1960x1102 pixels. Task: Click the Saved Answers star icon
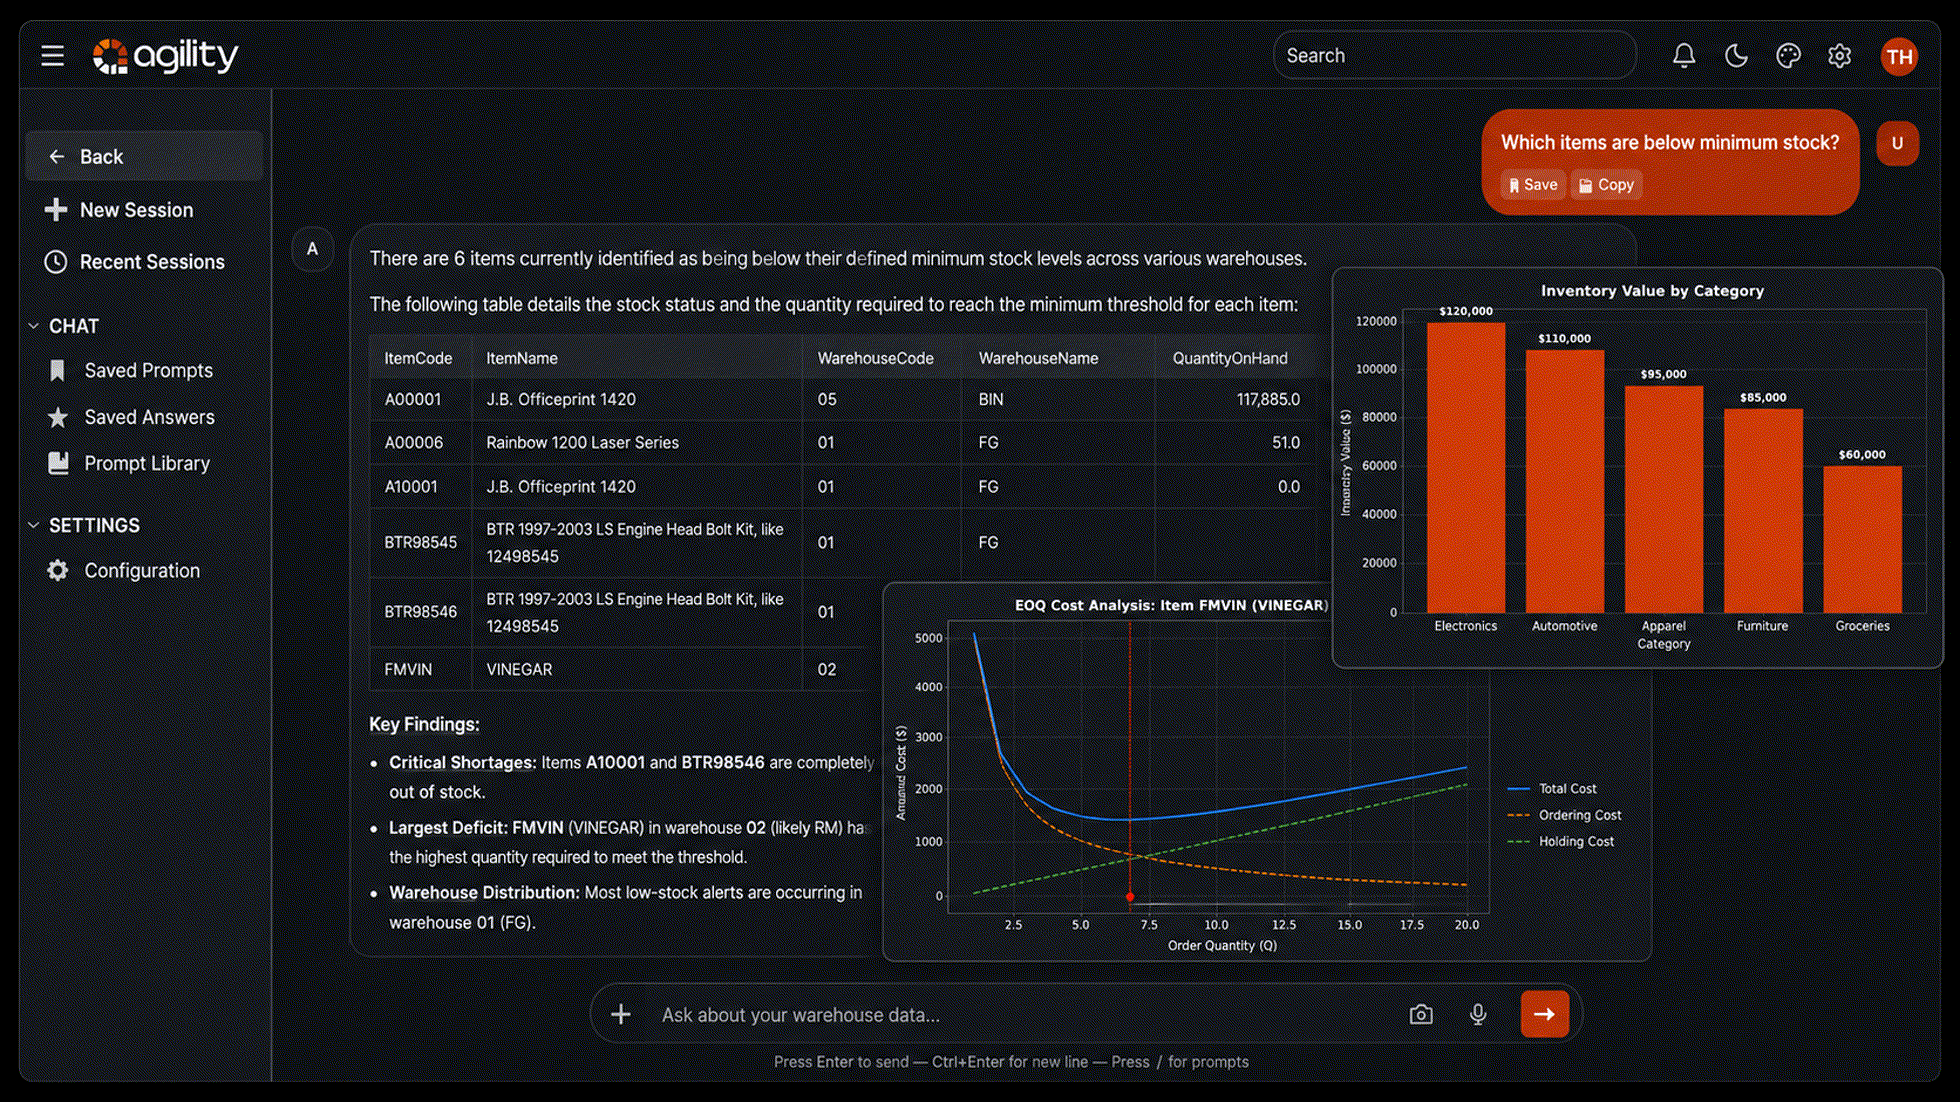tap(58, 418)
